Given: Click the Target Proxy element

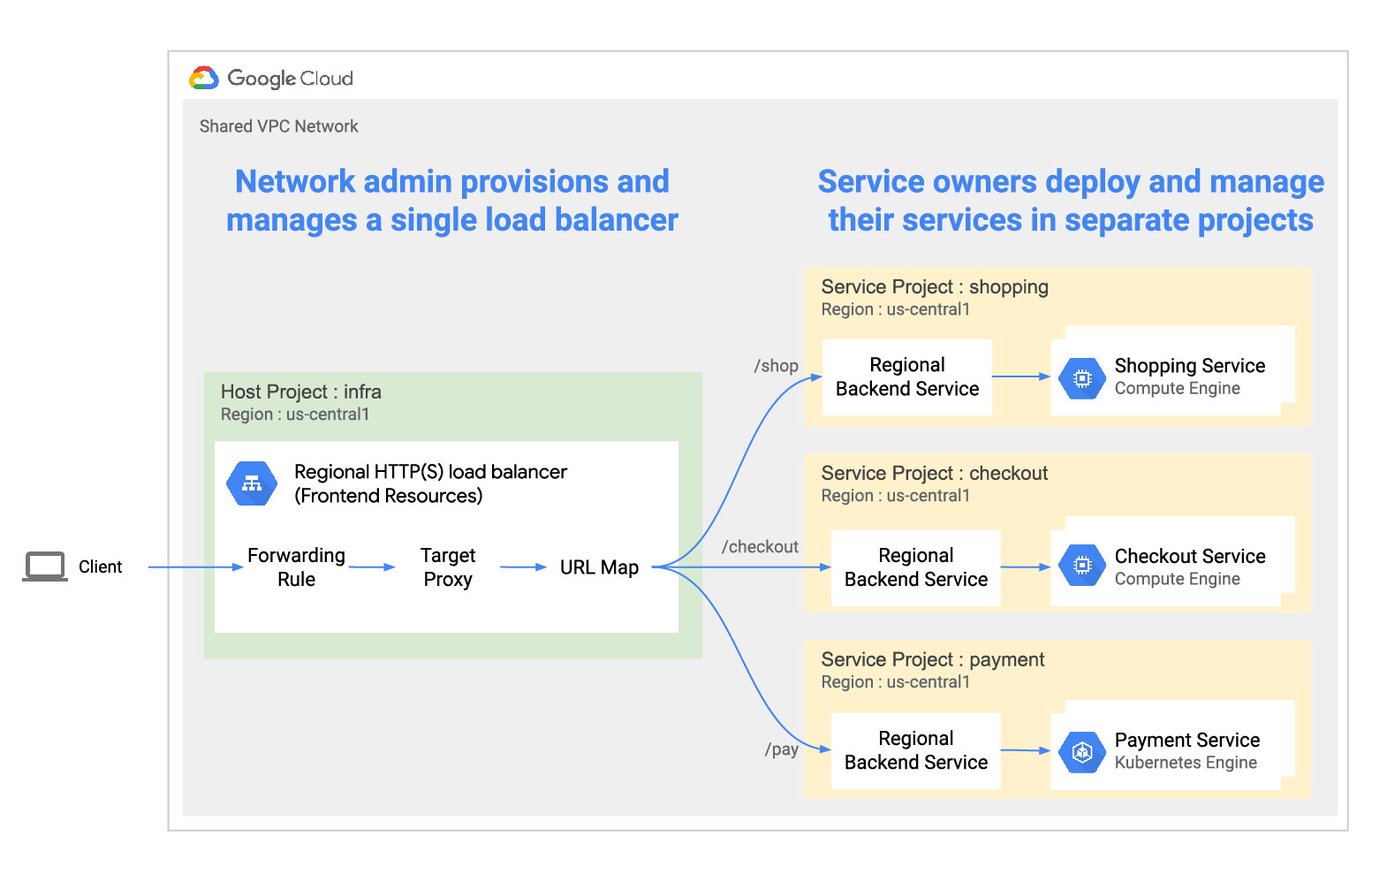Looking at the screenshot, I should coord(447,567).
